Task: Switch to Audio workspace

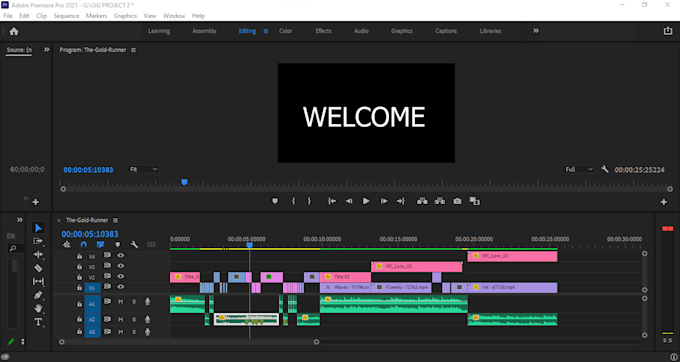Action: click(x=361, y=31)
